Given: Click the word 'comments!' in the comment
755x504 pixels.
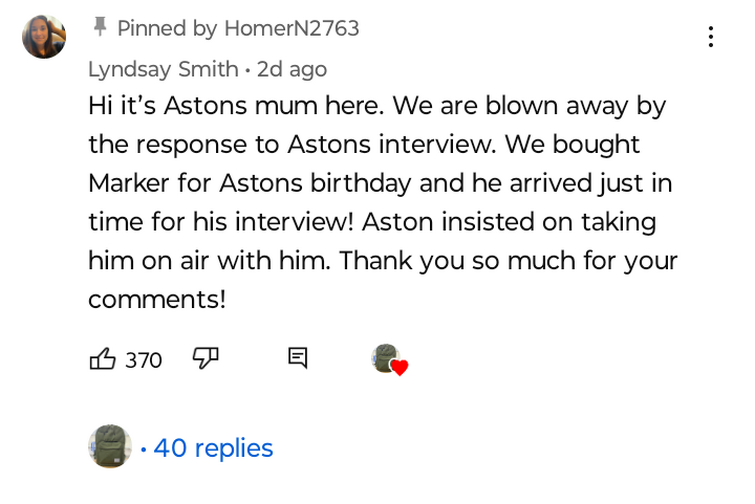Looking at the screenshot, I should coord(157,299).
